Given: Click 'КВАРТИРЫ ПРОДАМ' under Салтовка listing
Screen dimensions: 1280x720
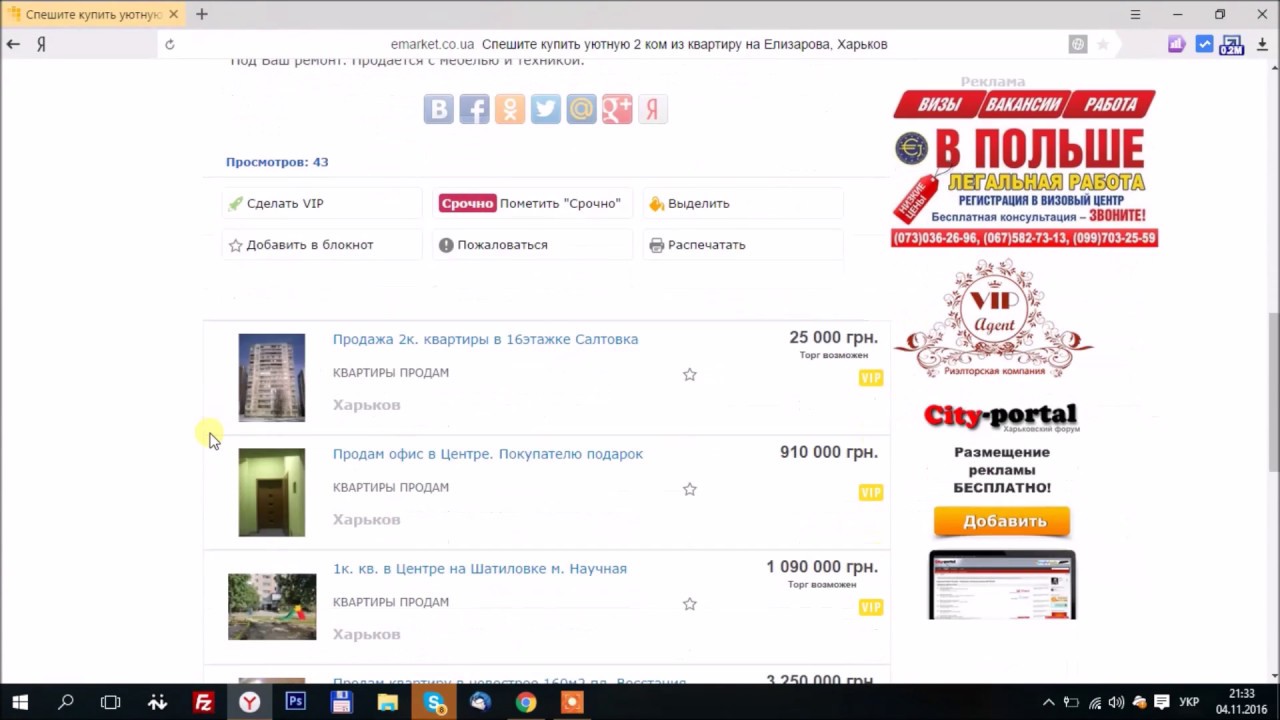Looking at the screenshot, I should pyautogui.click(x=391, y=373).
